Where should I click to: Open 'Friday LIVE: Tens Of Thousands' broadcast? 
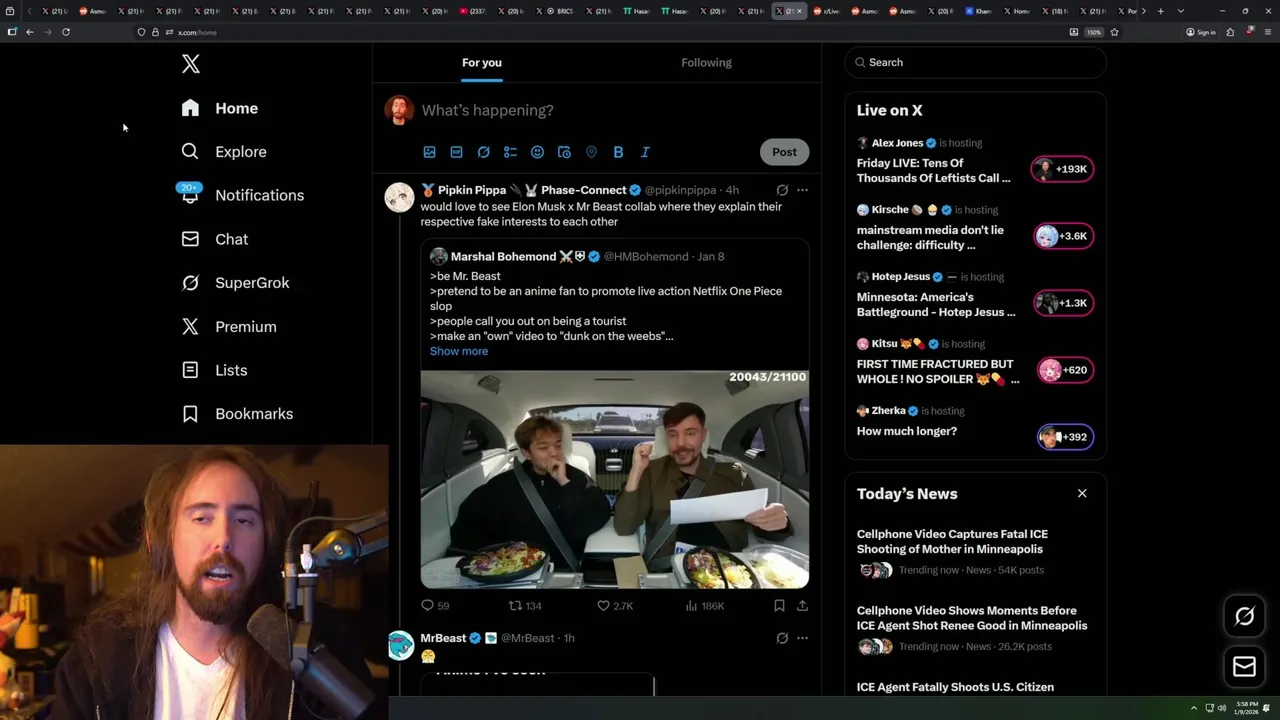point(934,170)
